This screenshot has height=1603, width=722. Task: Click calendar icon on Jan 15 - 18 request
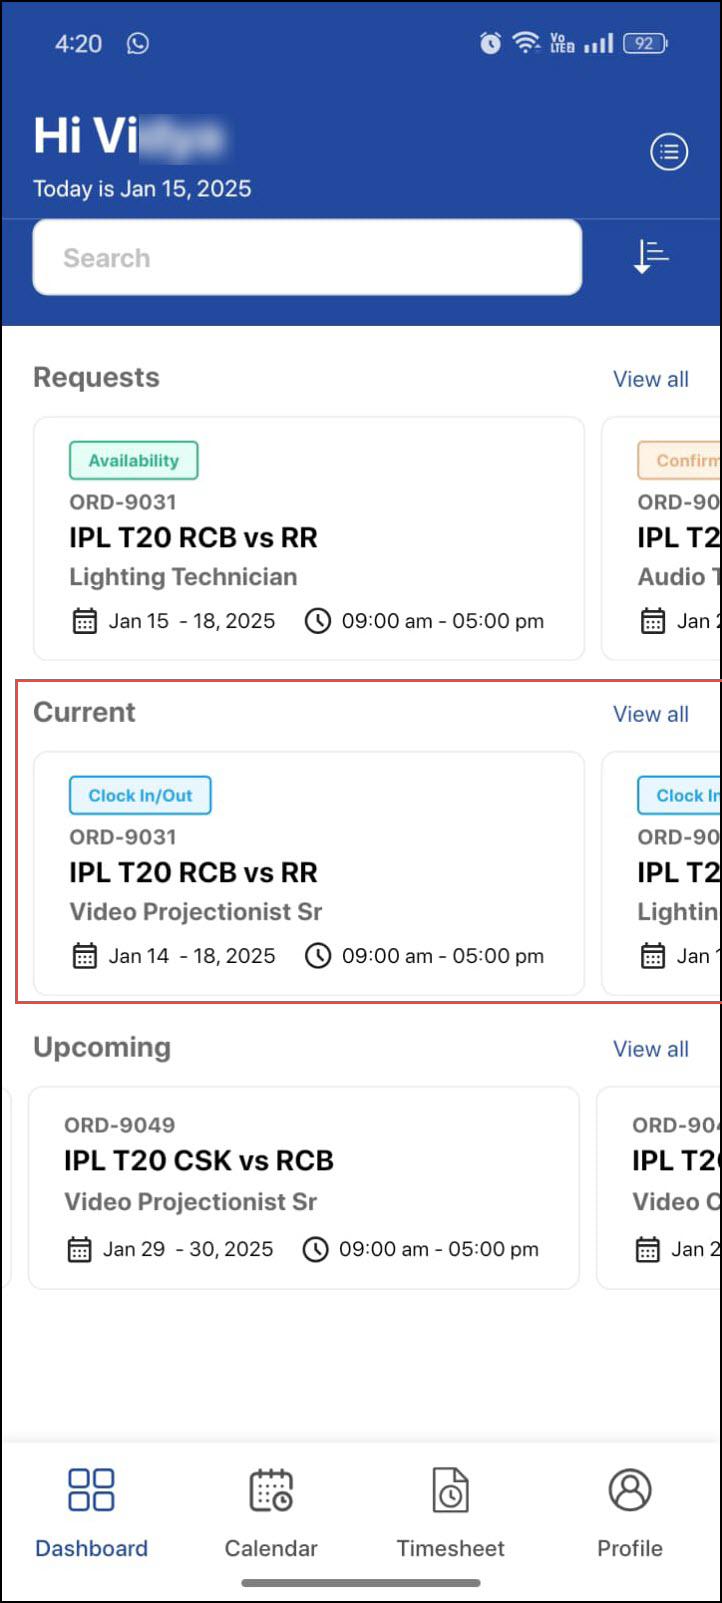tap(85, 621)
